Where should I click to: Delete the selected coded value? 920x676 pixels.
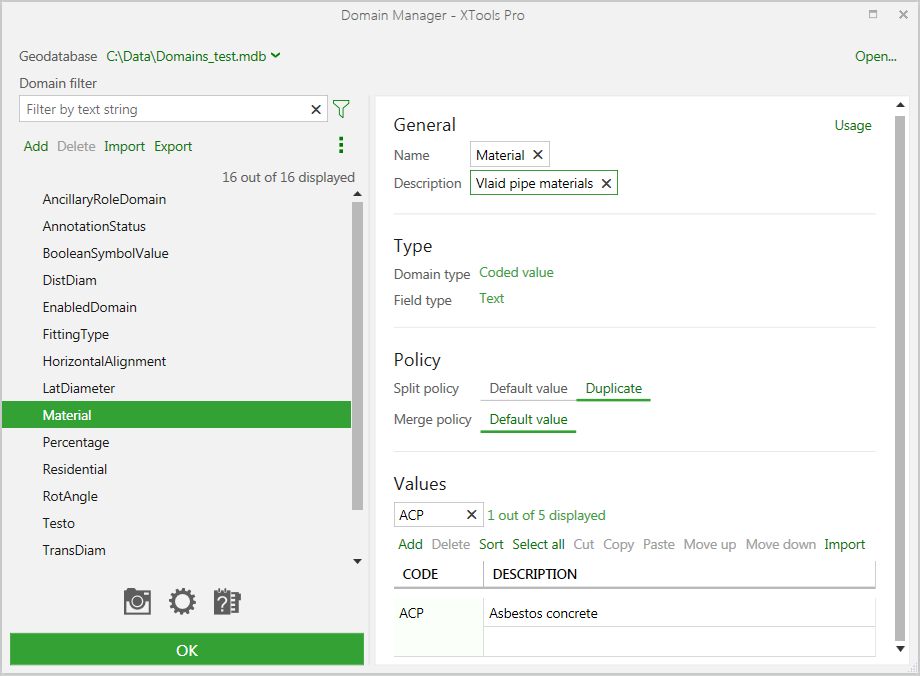[451, 545]
